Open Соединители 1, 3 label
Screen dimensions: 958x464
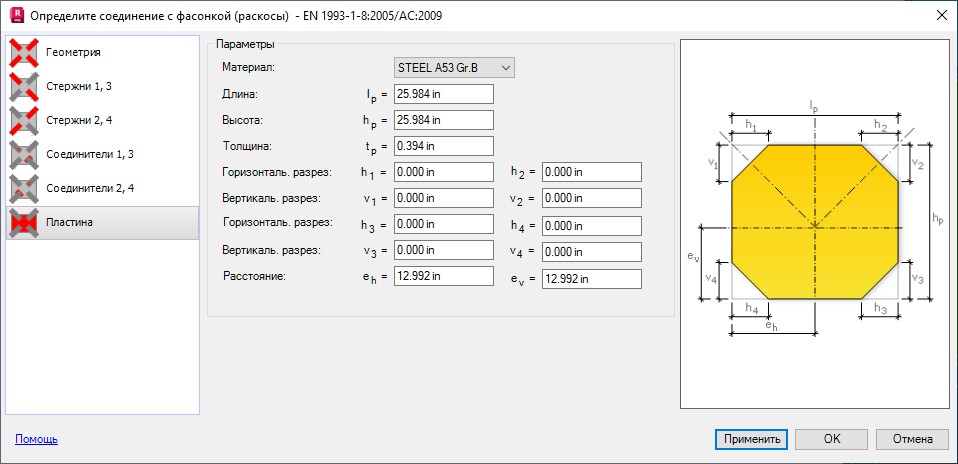[90, 154]
